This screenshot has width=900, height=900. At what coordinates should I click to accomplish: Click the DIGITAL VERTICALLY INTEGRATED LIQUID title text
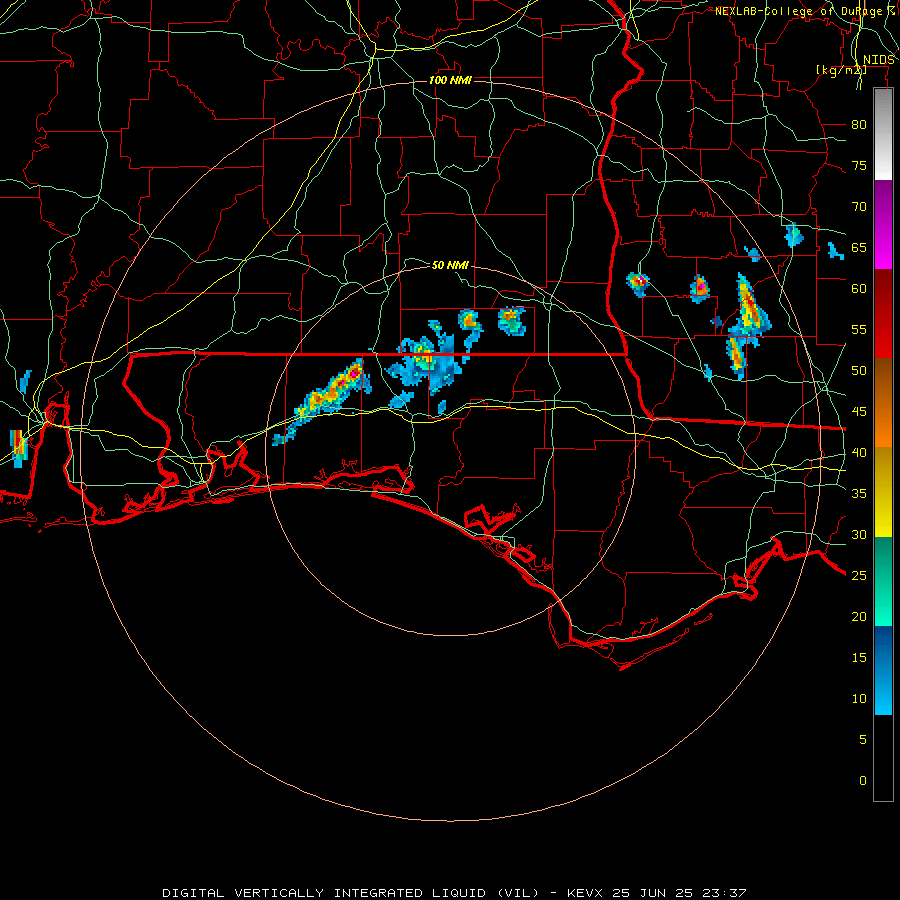[x=324, y=893]
